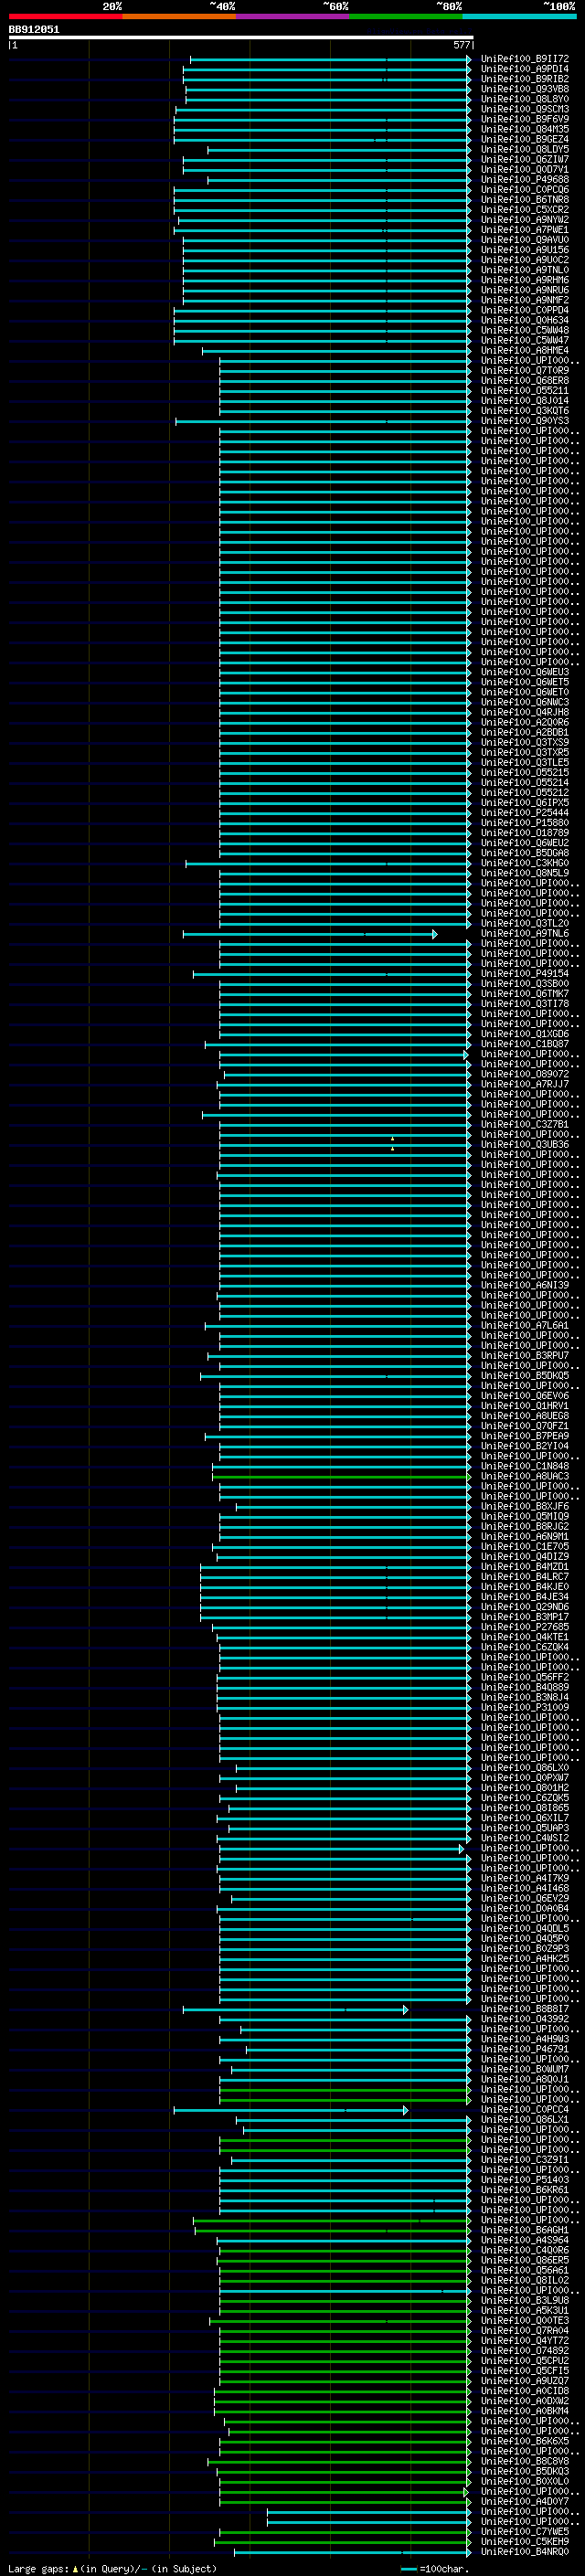
Task: Select the UniRef100_B4NRQ0 label
Action: click(524, 2551)
